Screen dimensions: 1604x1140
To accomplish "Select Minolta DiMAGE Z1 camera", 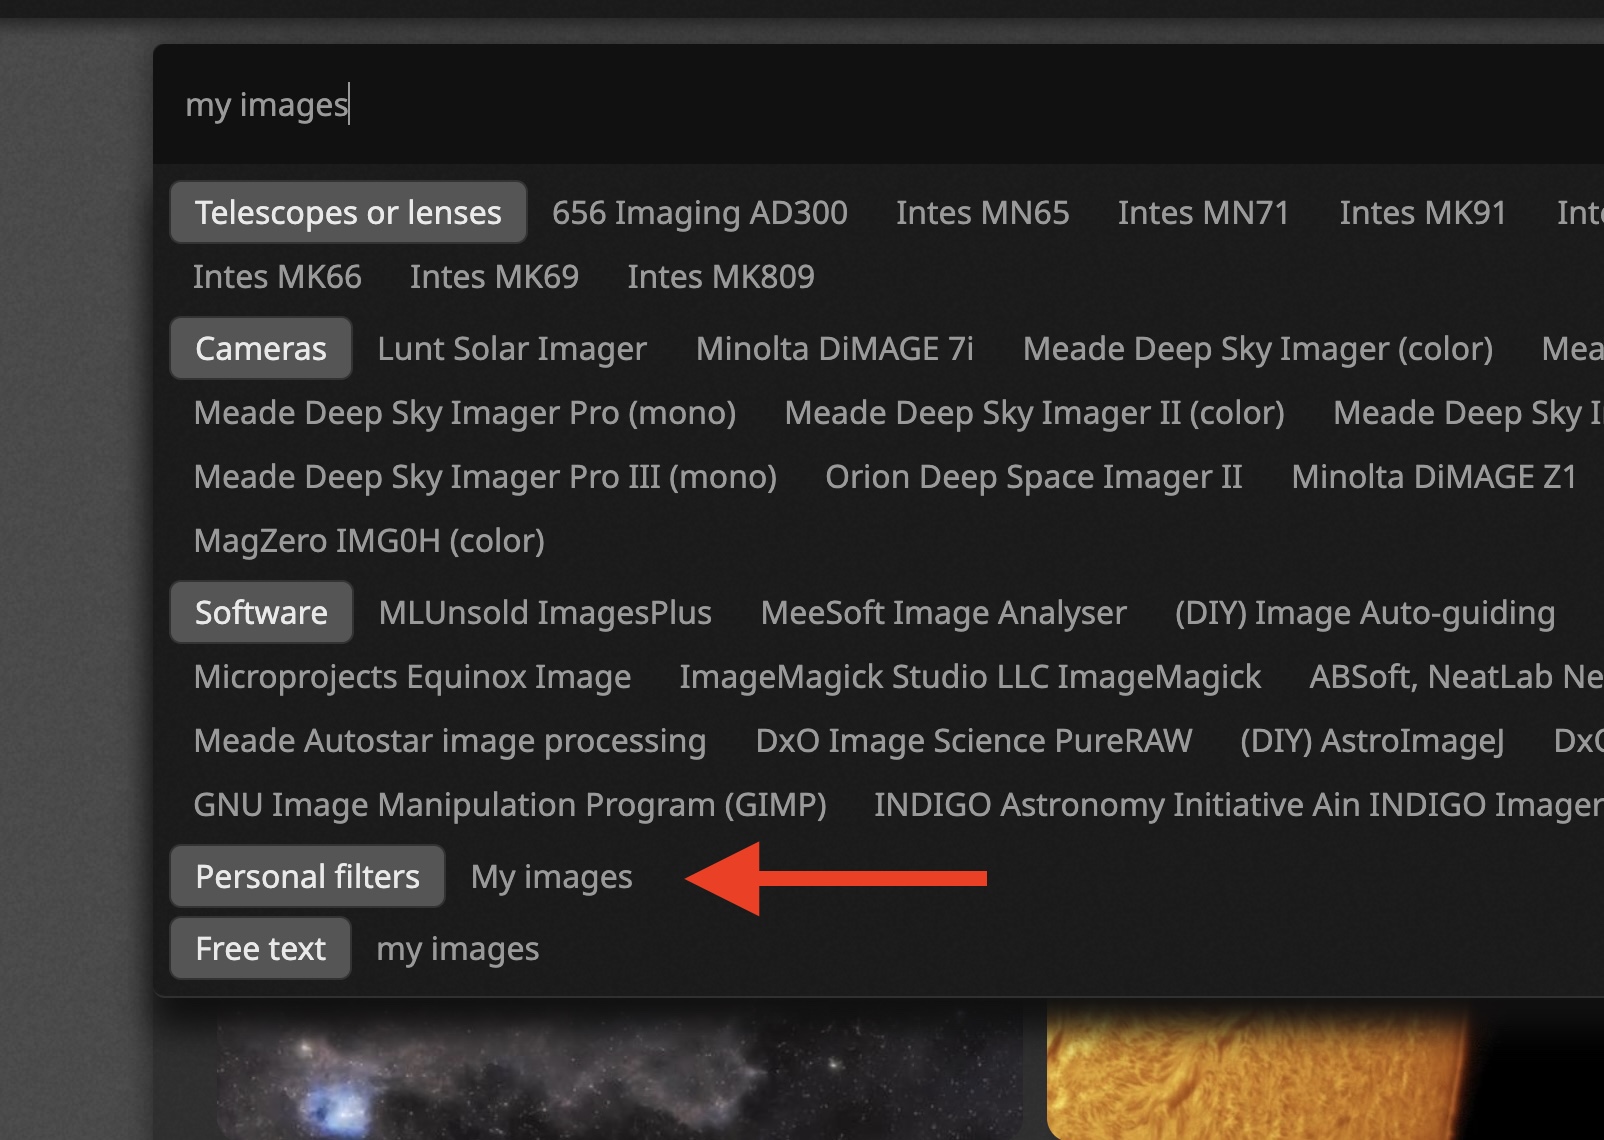I will click(1434, 476).
